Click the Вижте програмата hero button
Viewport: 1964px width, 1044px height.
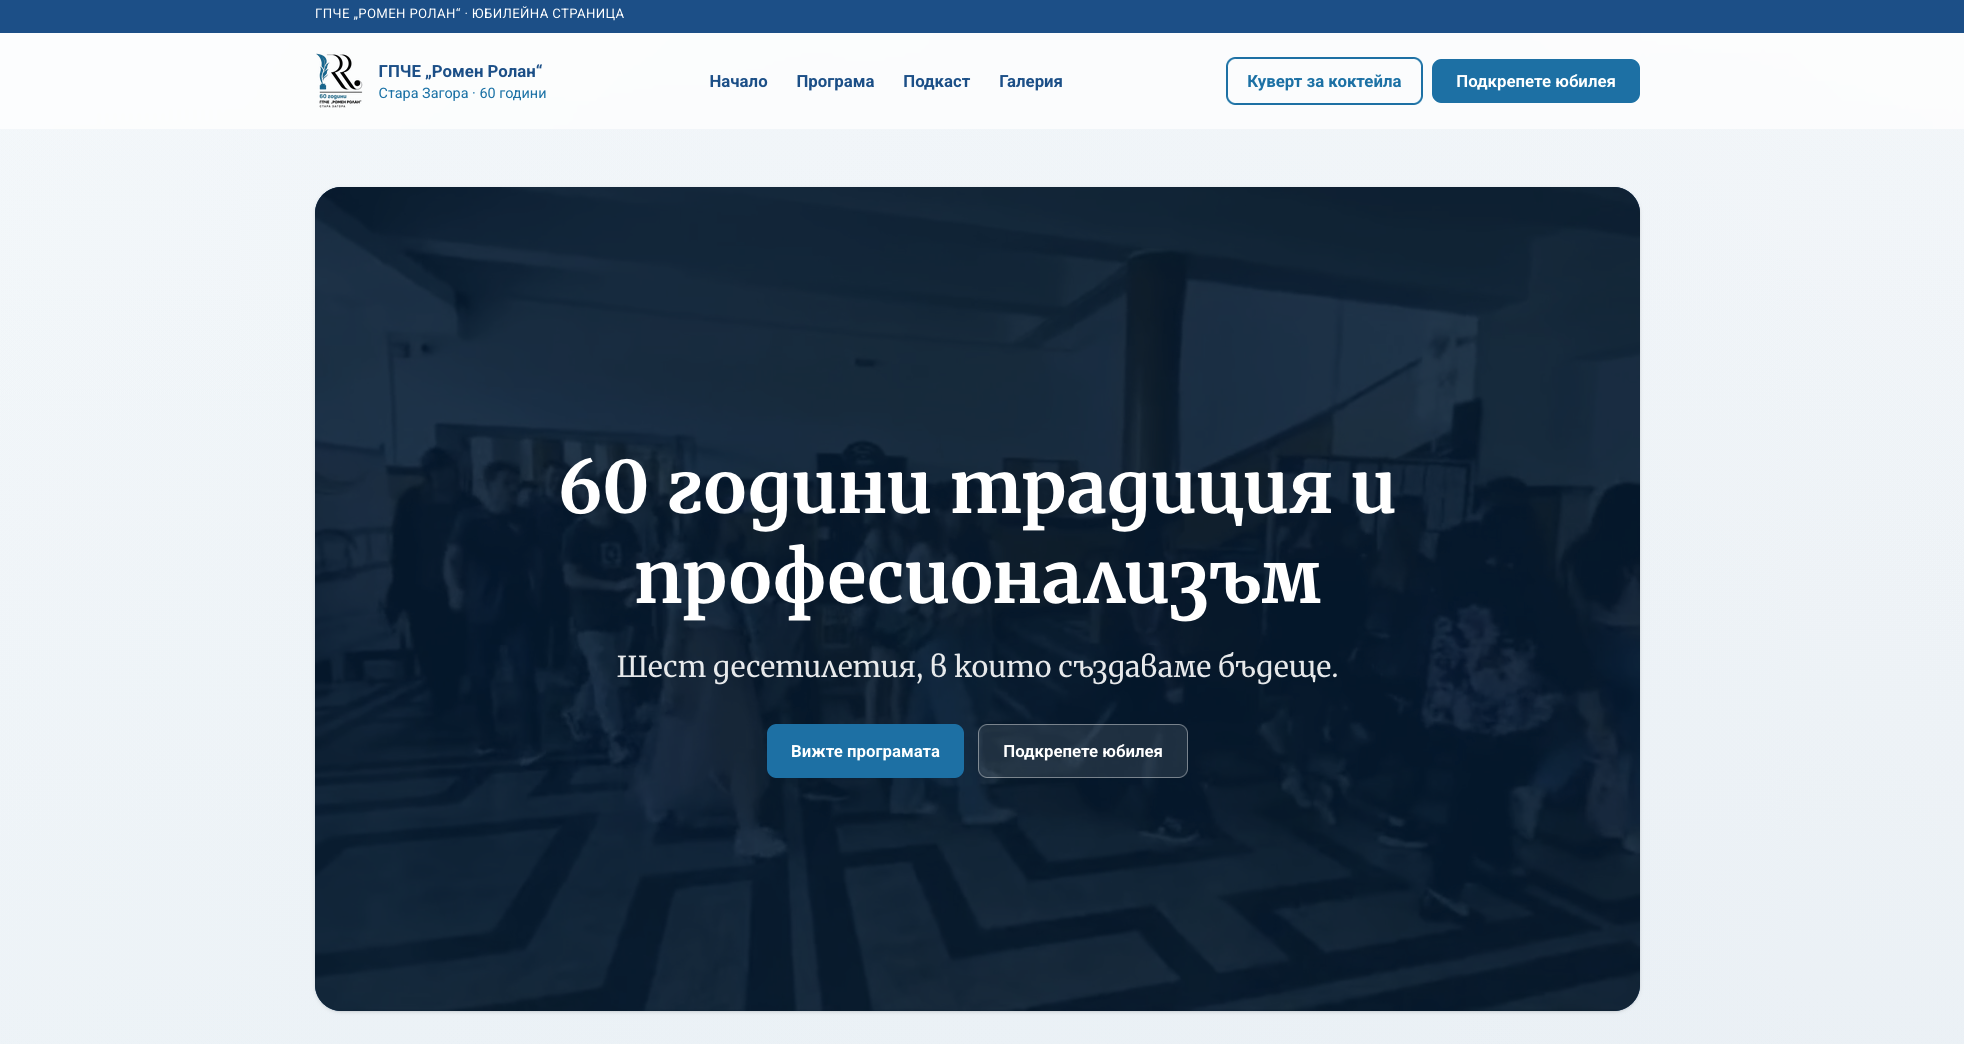(865, 751)
